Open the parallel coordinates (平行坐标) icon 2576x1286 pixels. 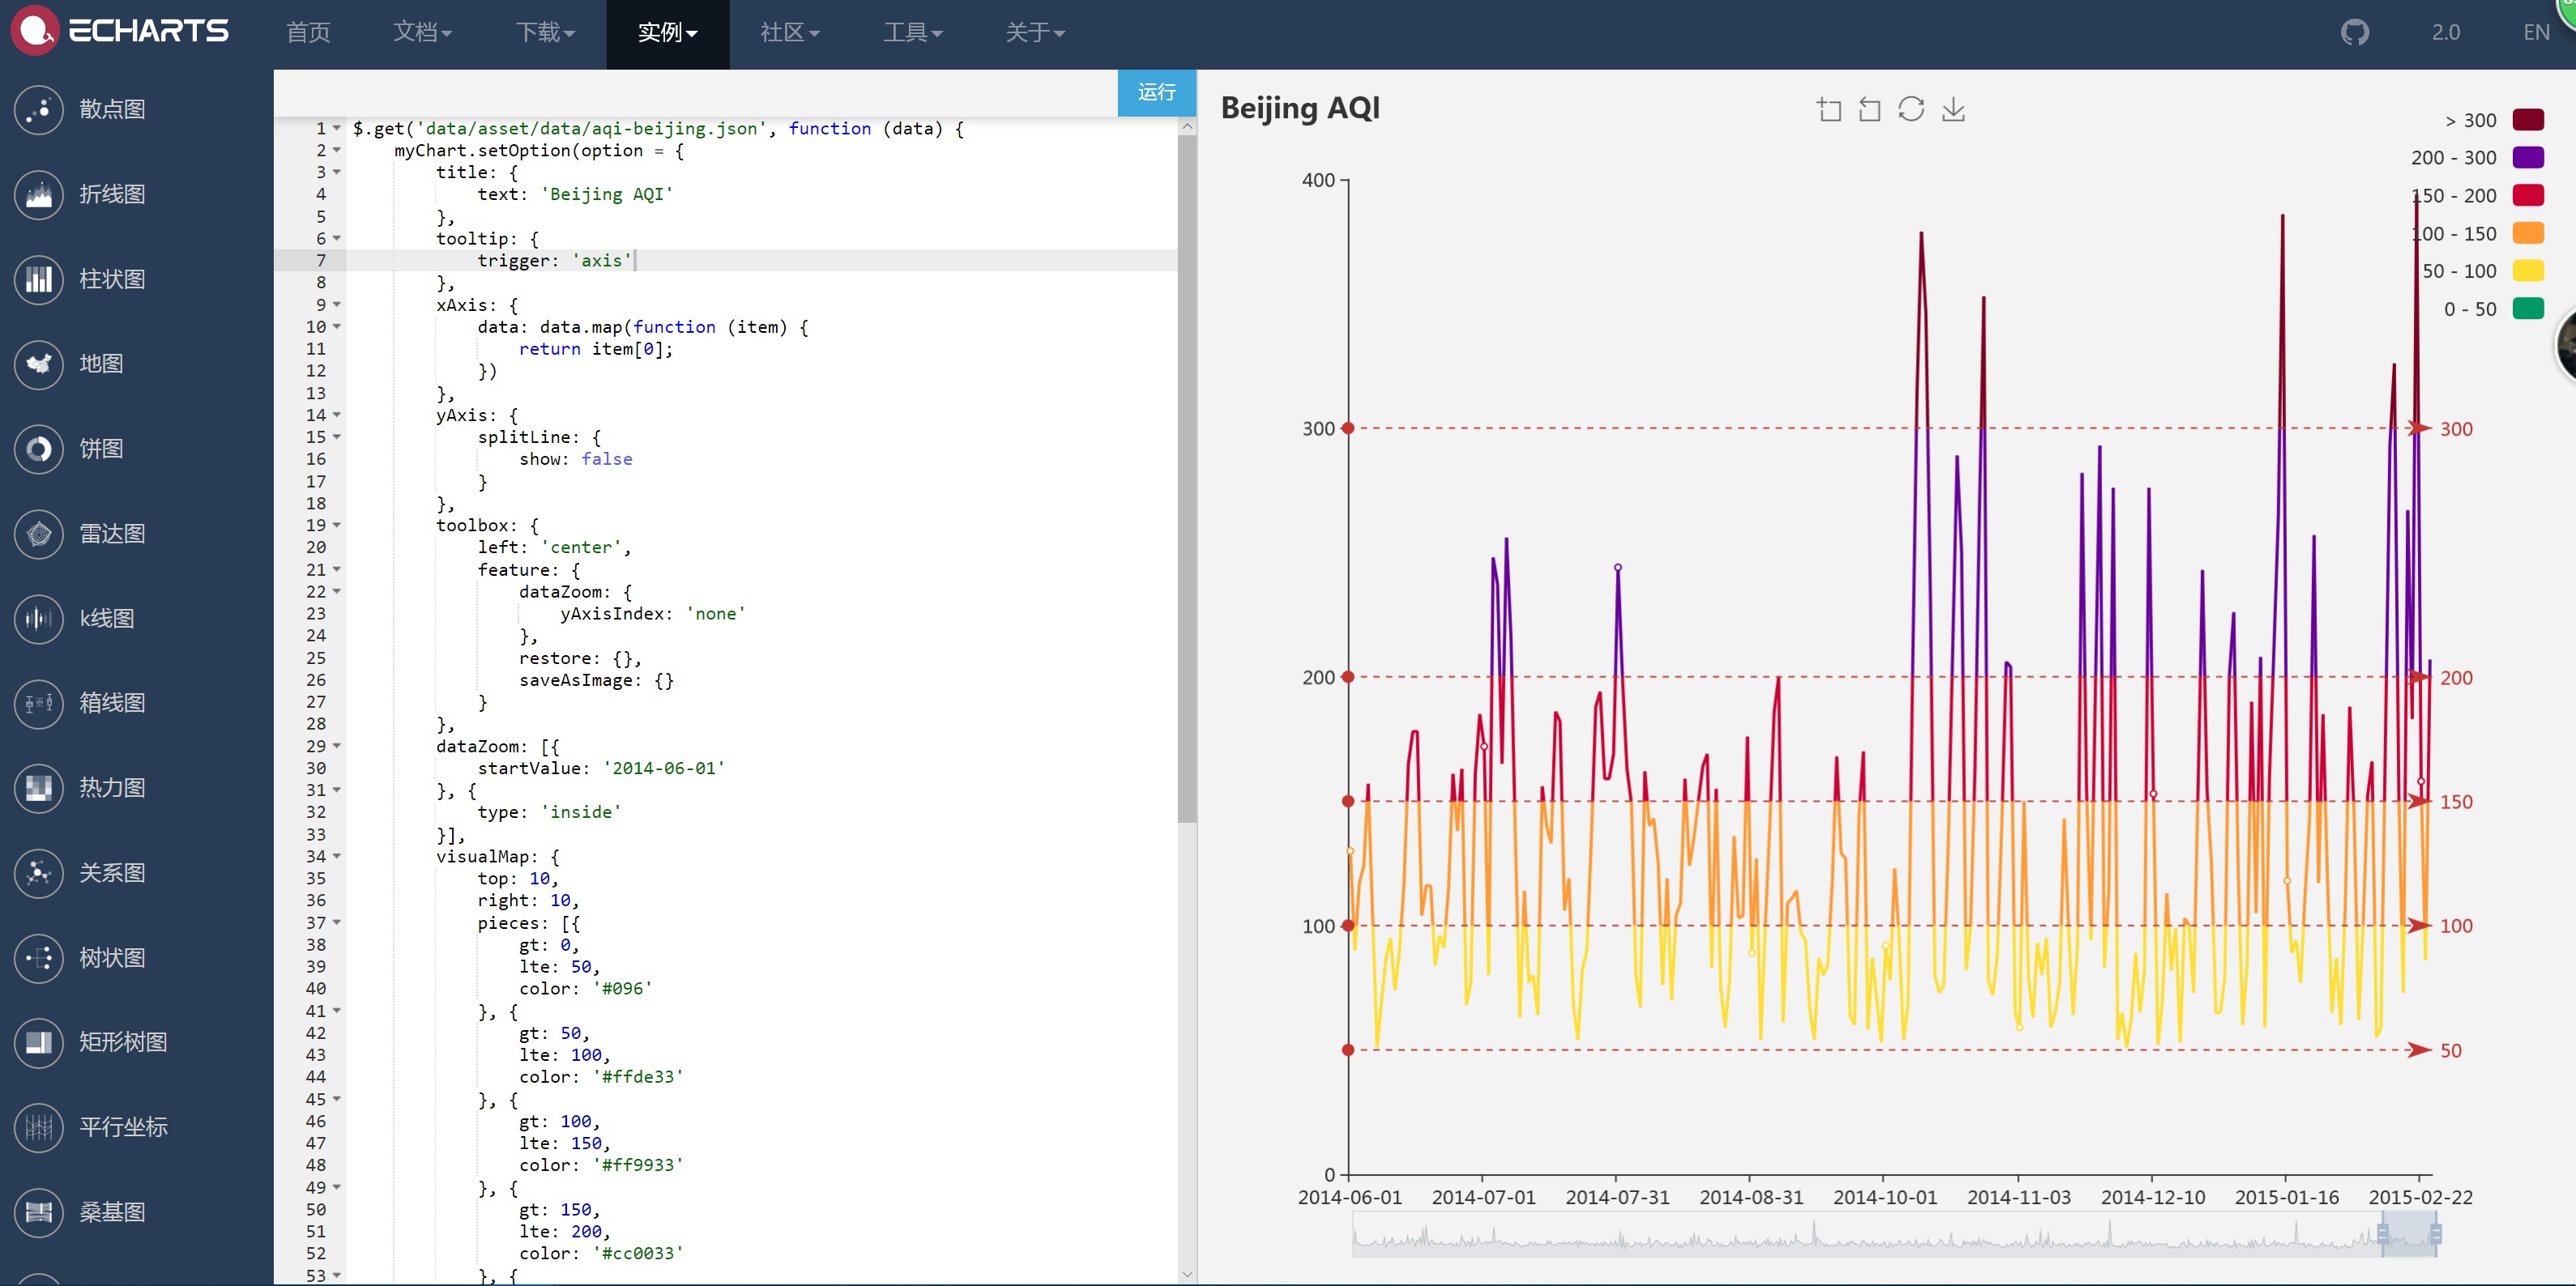coord(39,1127)
